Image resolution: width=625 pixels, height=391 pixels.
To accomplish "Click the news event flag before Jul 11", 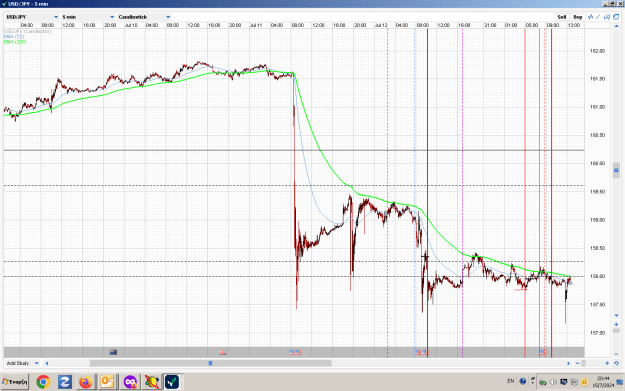I will (223, 352).
